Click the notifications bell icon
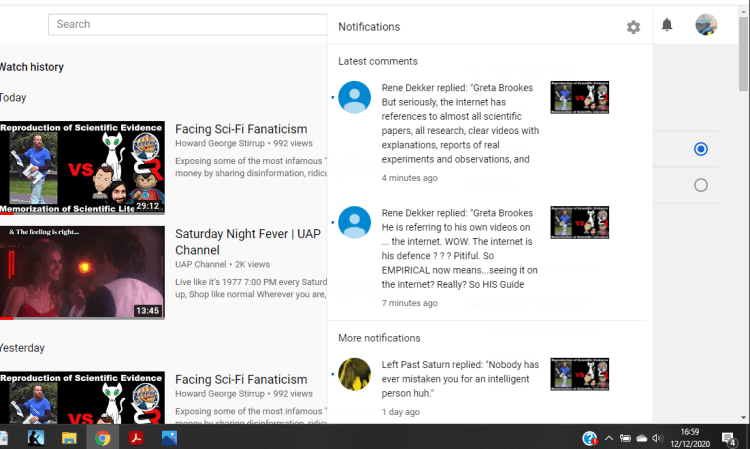This screenshot has width=750, height=449. pyautogui.click(x=667, y=25)
